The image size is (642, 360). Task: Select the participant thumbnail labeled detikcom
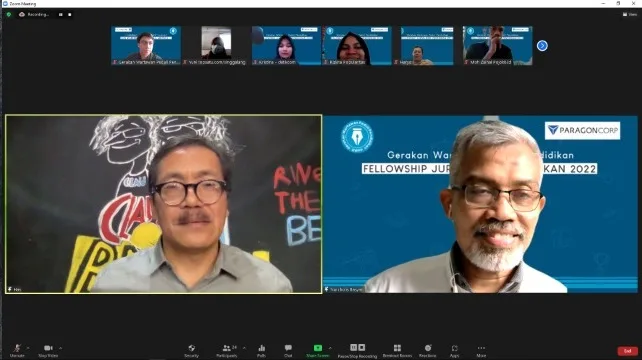[286, 46]
